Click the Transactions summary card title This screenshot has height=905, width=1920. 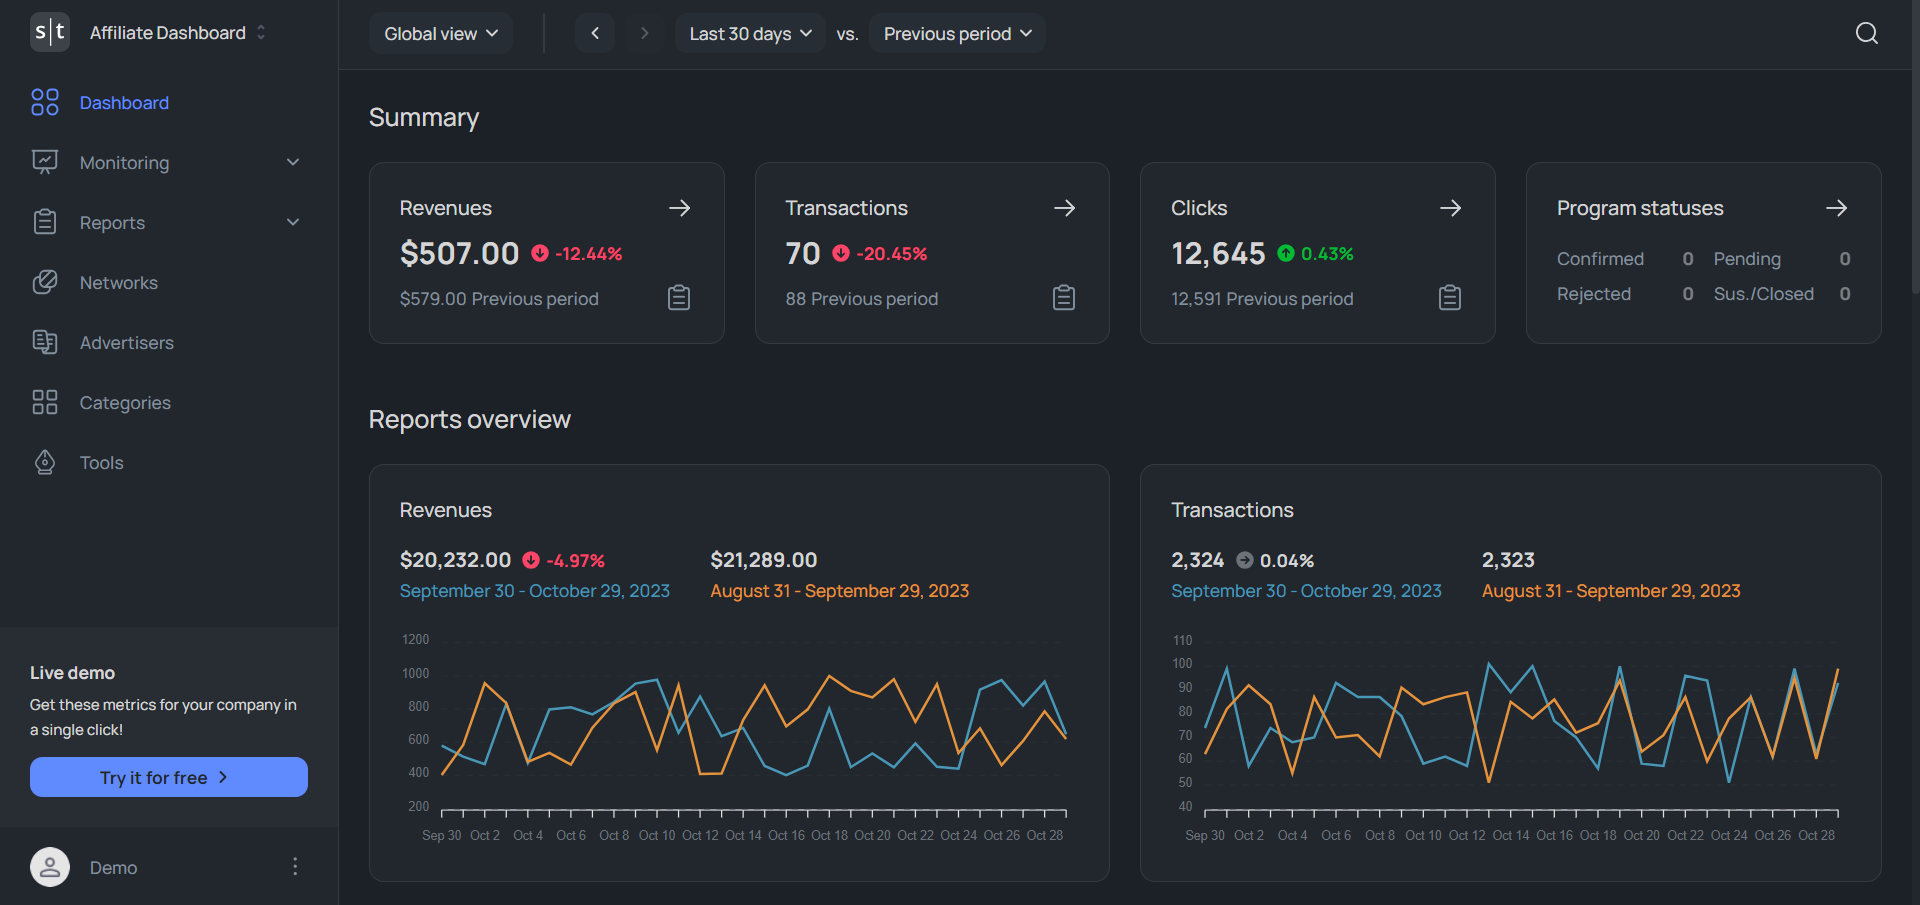tap(846, 208)
